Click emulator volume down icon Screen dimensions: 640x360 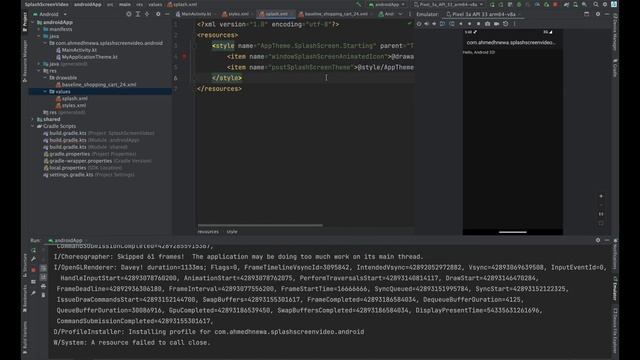(x=434, y=24)
